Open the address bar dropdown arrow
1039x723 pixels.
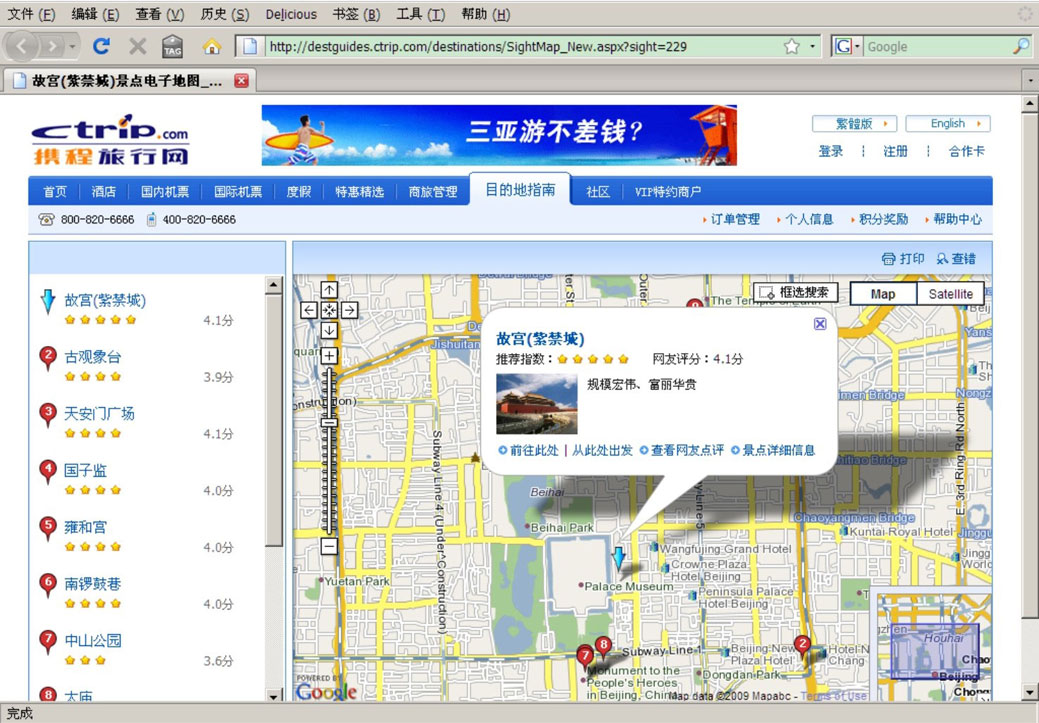coord(812,46)
